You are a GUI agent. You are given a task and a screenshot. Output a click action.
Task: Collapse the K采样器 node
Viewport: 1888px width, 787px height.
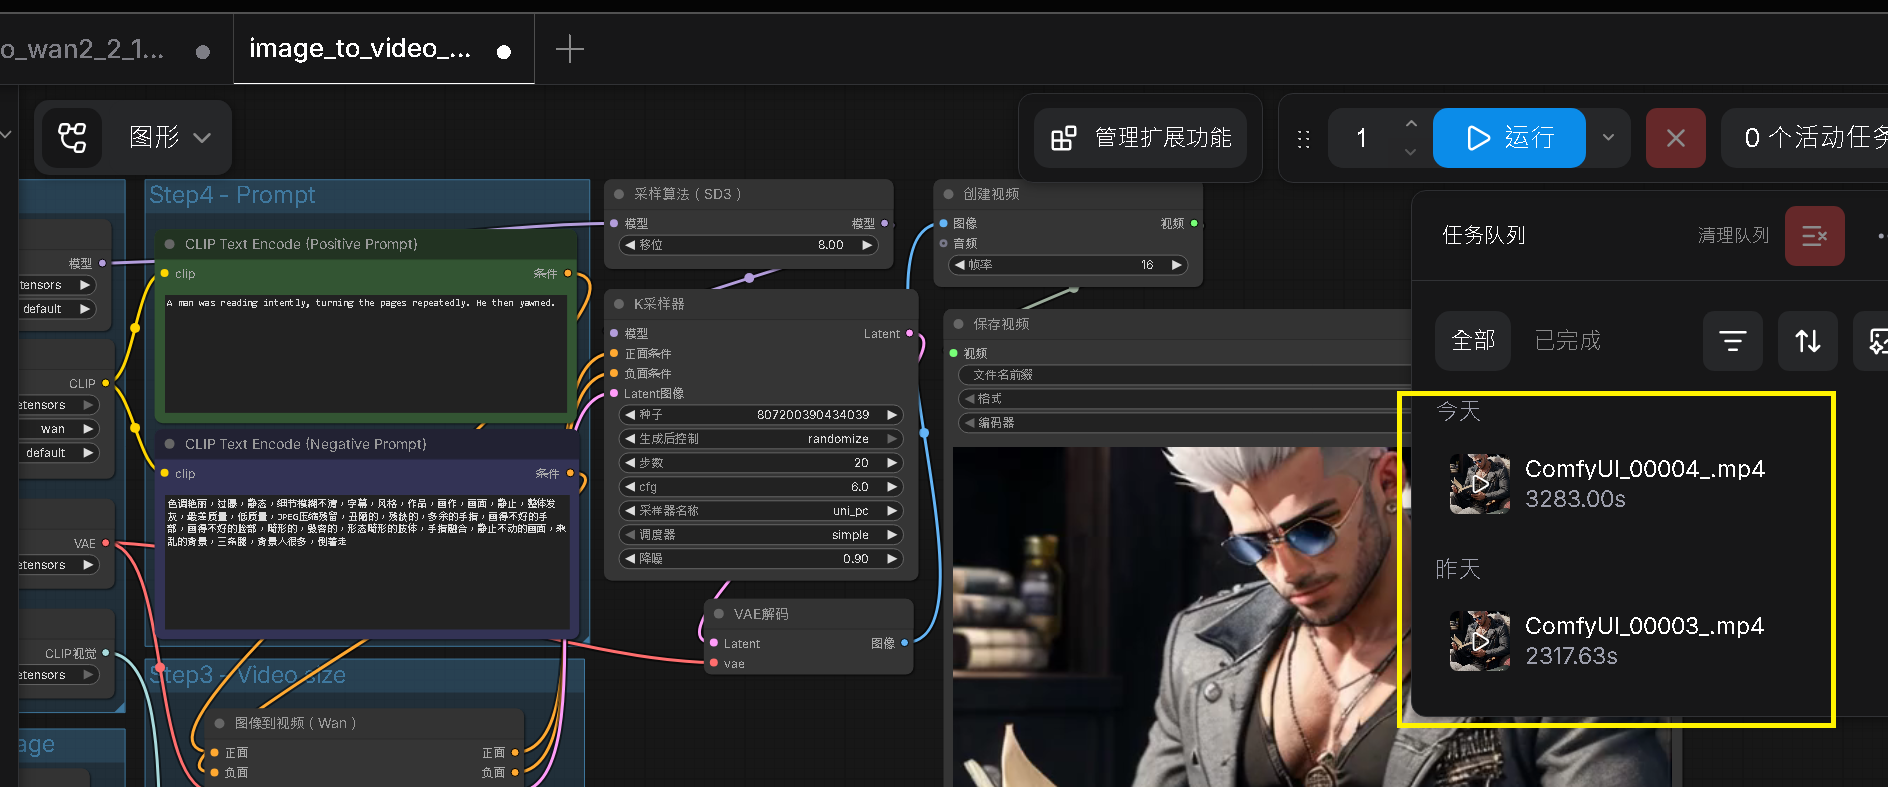[x=619, y=304]
